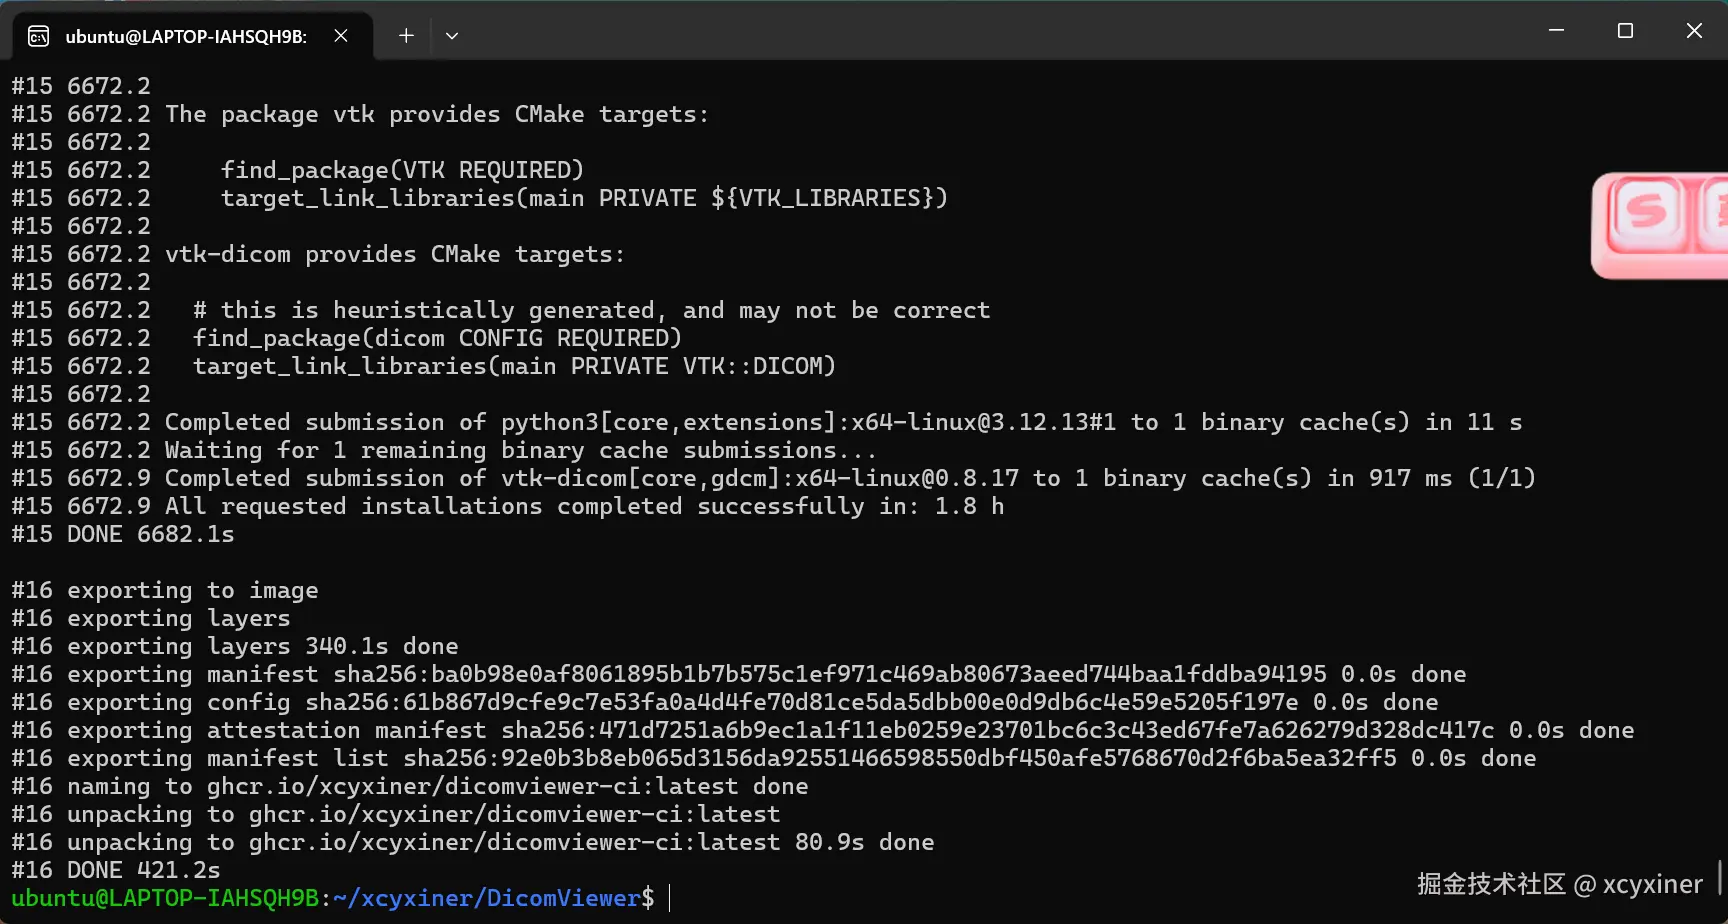Screen dimensions: 1728x924
Task: Click the find_package(VTK REQUIRED) line
Action: 402,171
